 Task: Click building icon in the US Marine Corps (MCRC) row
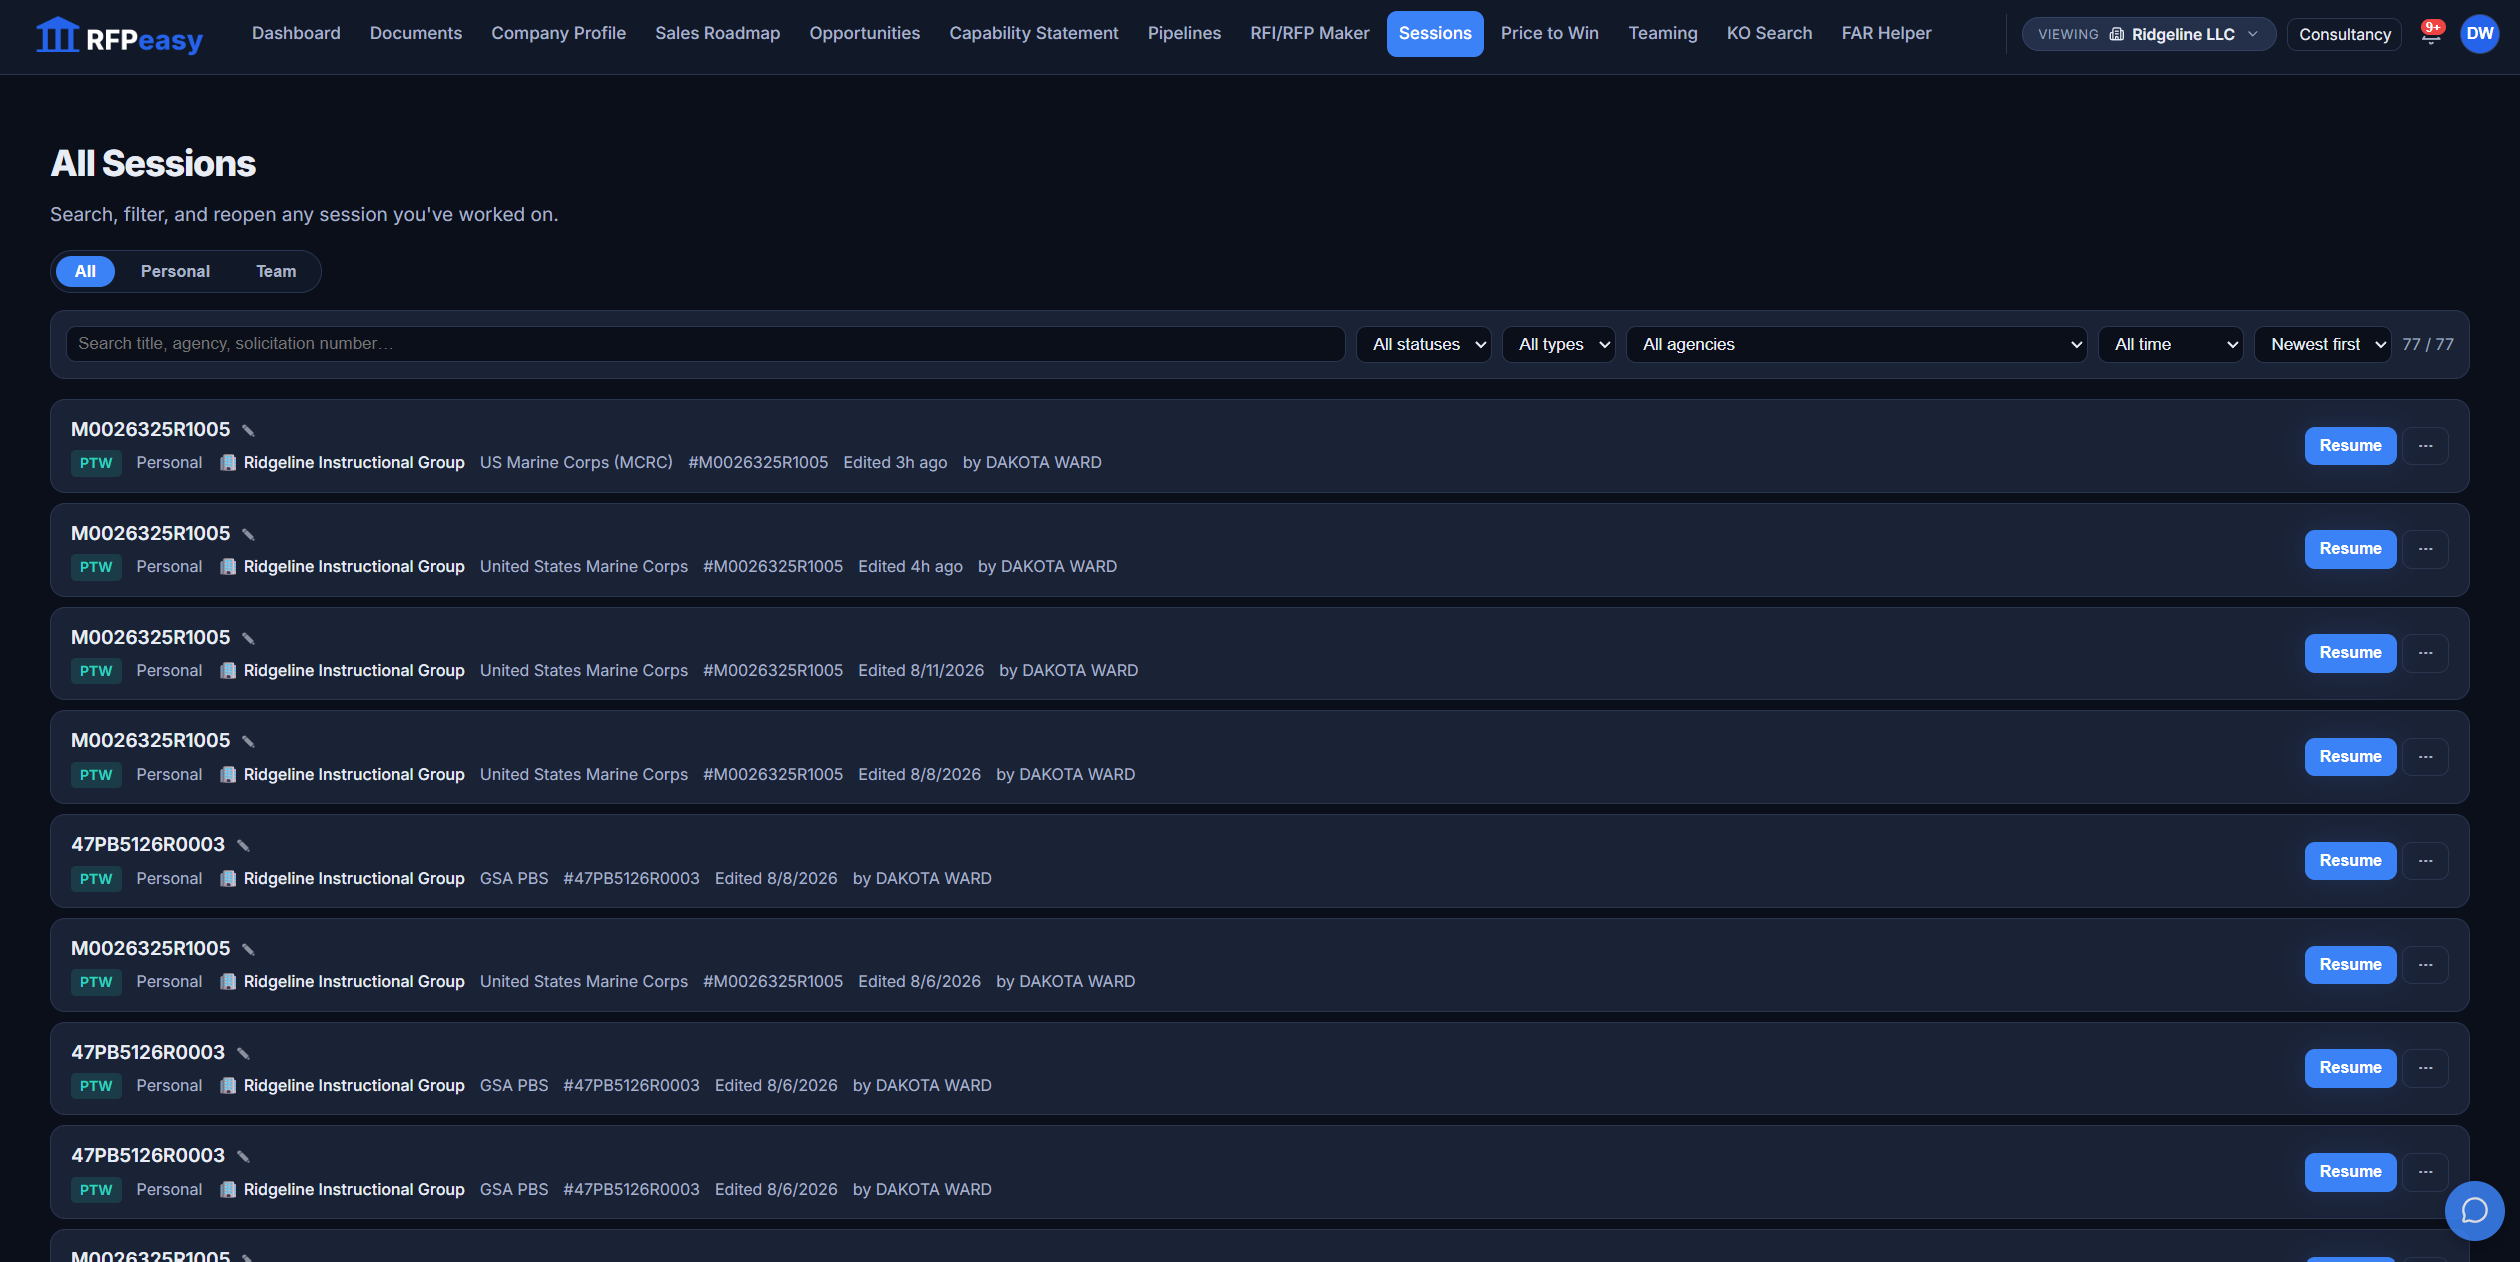coord(228,463)
